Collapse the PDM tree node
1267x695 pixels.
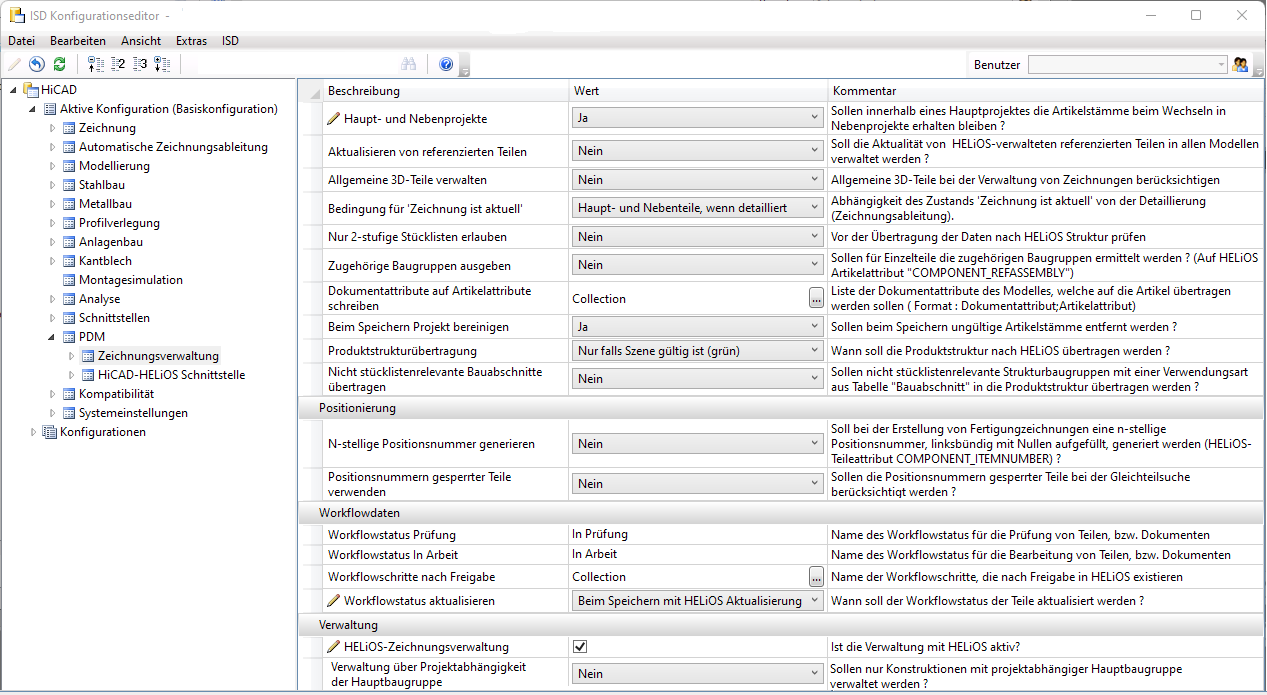(54, 337)
